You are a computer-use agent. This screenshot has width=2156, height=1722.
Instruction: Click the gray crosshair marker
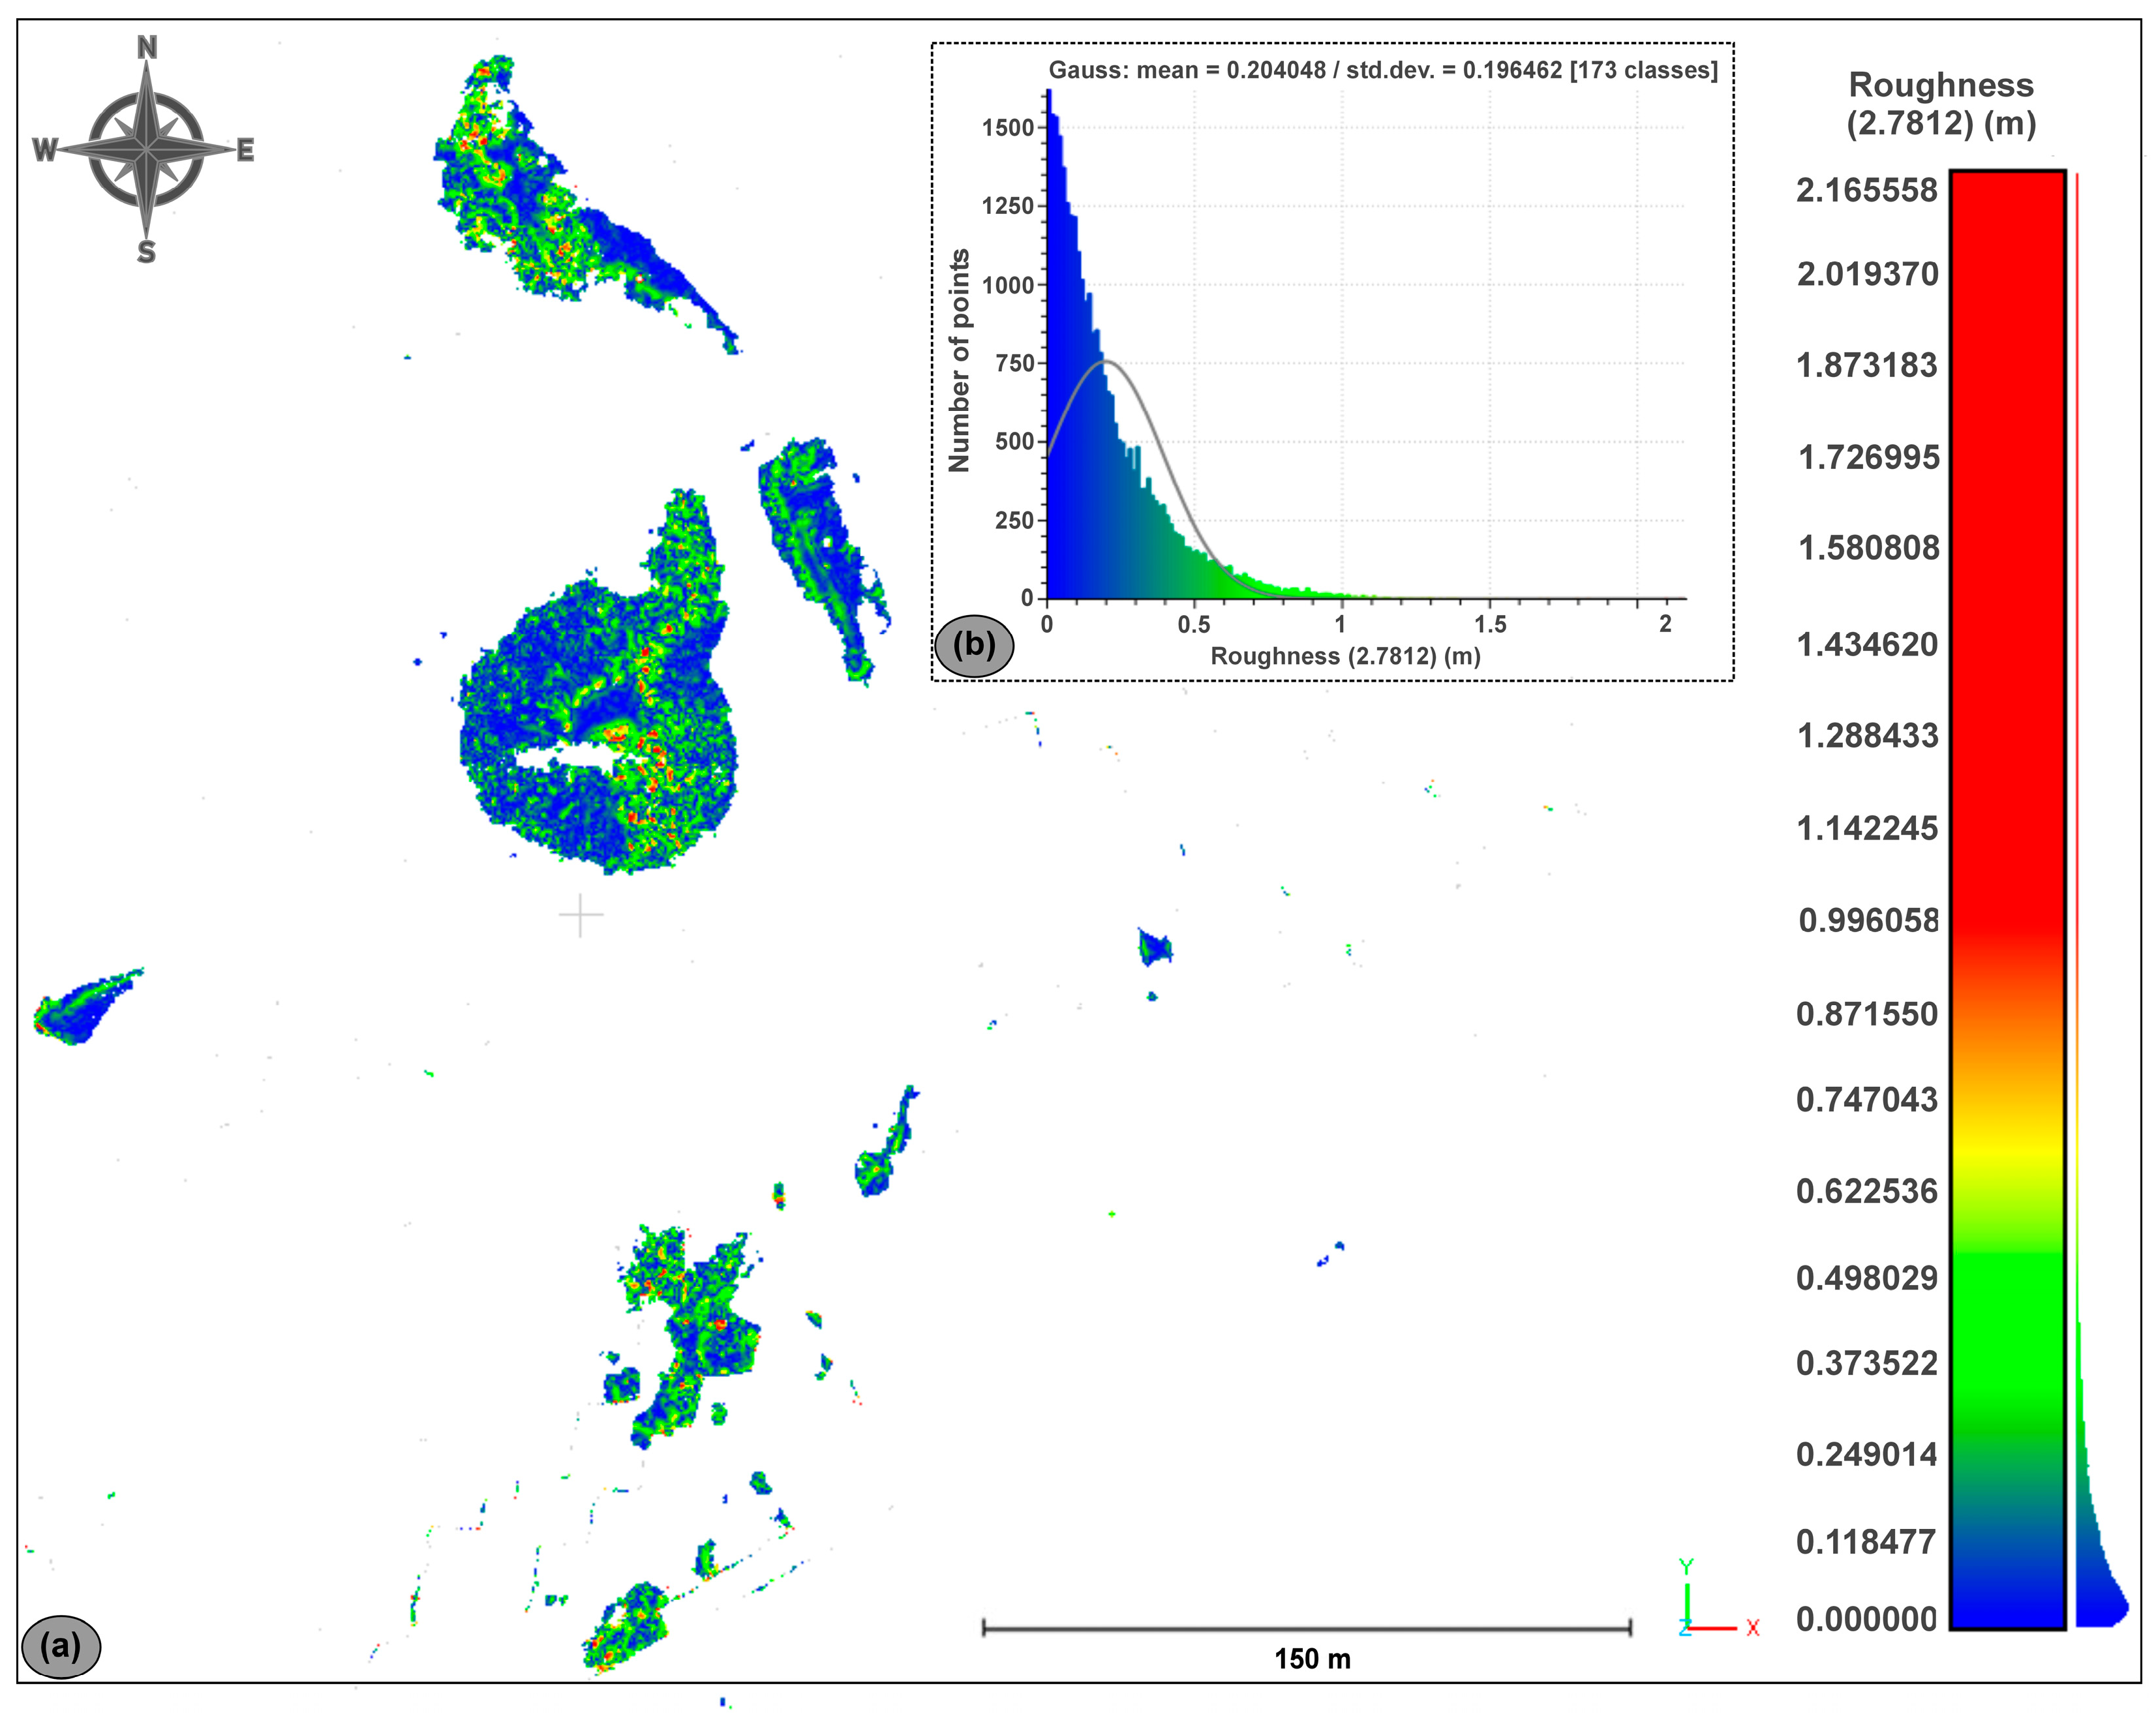coord(581,915)
